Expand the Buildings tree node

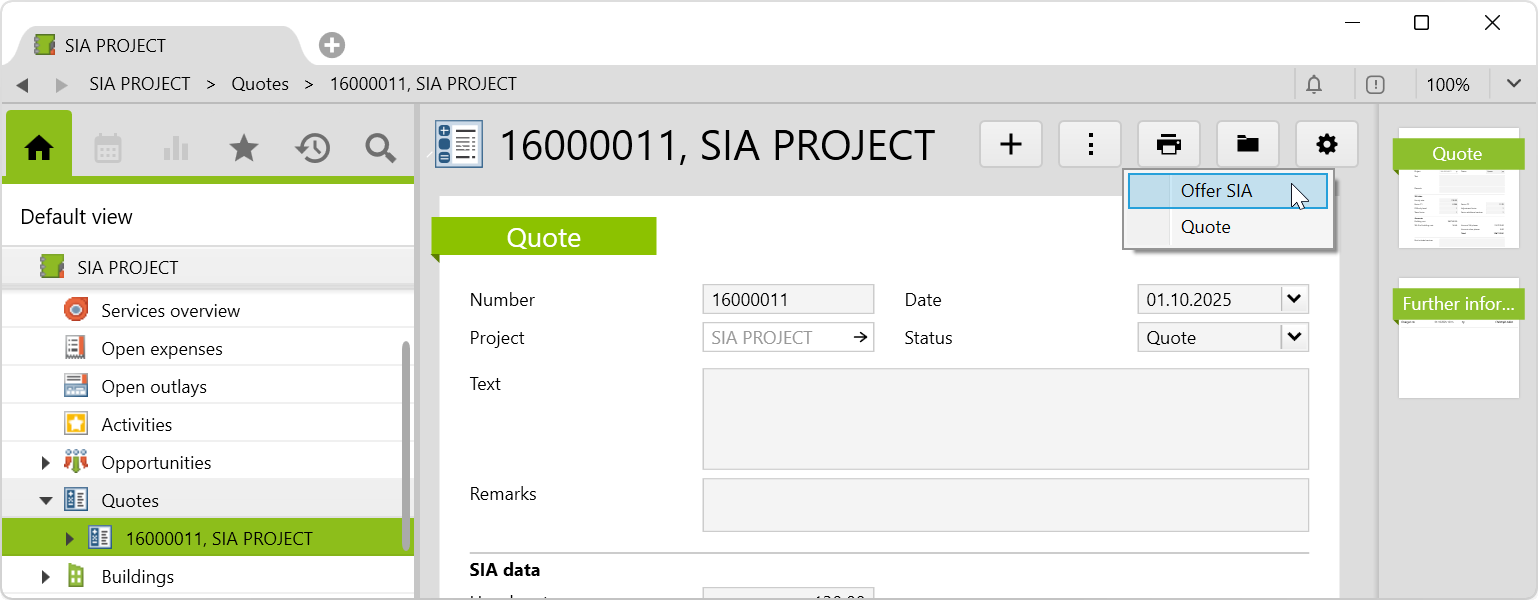coord(45,577)
